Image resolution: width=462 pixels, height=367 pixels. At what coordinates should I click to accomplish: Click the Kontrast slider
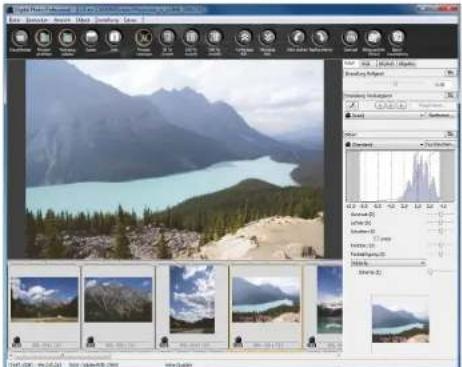click(x=440, y=214)
